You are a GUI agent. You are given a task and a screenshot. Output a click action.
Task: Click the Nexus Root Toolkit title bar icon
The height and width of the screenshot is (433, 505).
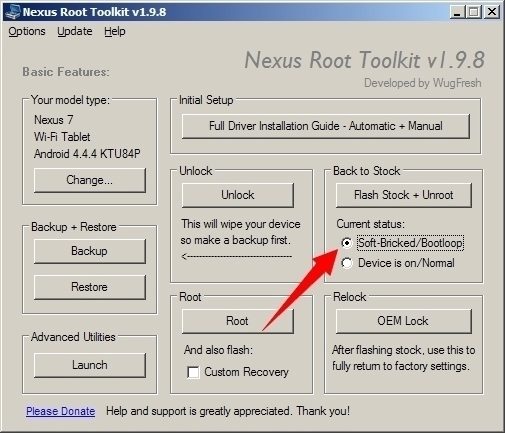[12, 12]
